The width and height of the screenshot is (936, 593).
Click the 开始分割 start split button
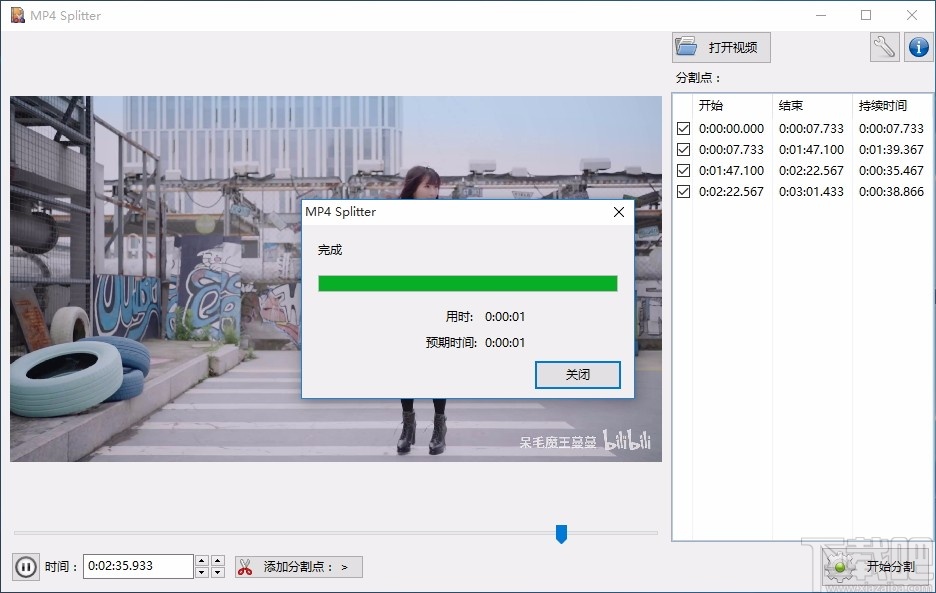874,567
